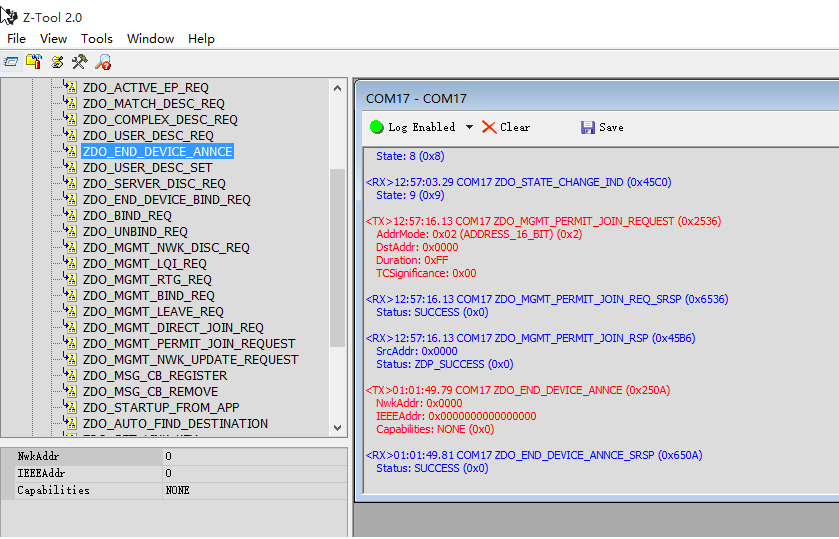Select ZDO_MGMT_DIRECT_JOIN_REQ command

tap(173, 328)
